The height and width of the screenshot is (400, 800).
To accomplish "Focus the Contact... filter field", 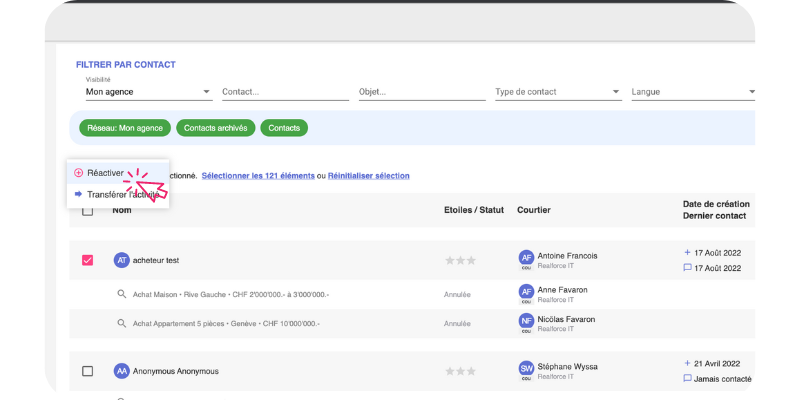I will pyautogui.click(x=285, y=92).
